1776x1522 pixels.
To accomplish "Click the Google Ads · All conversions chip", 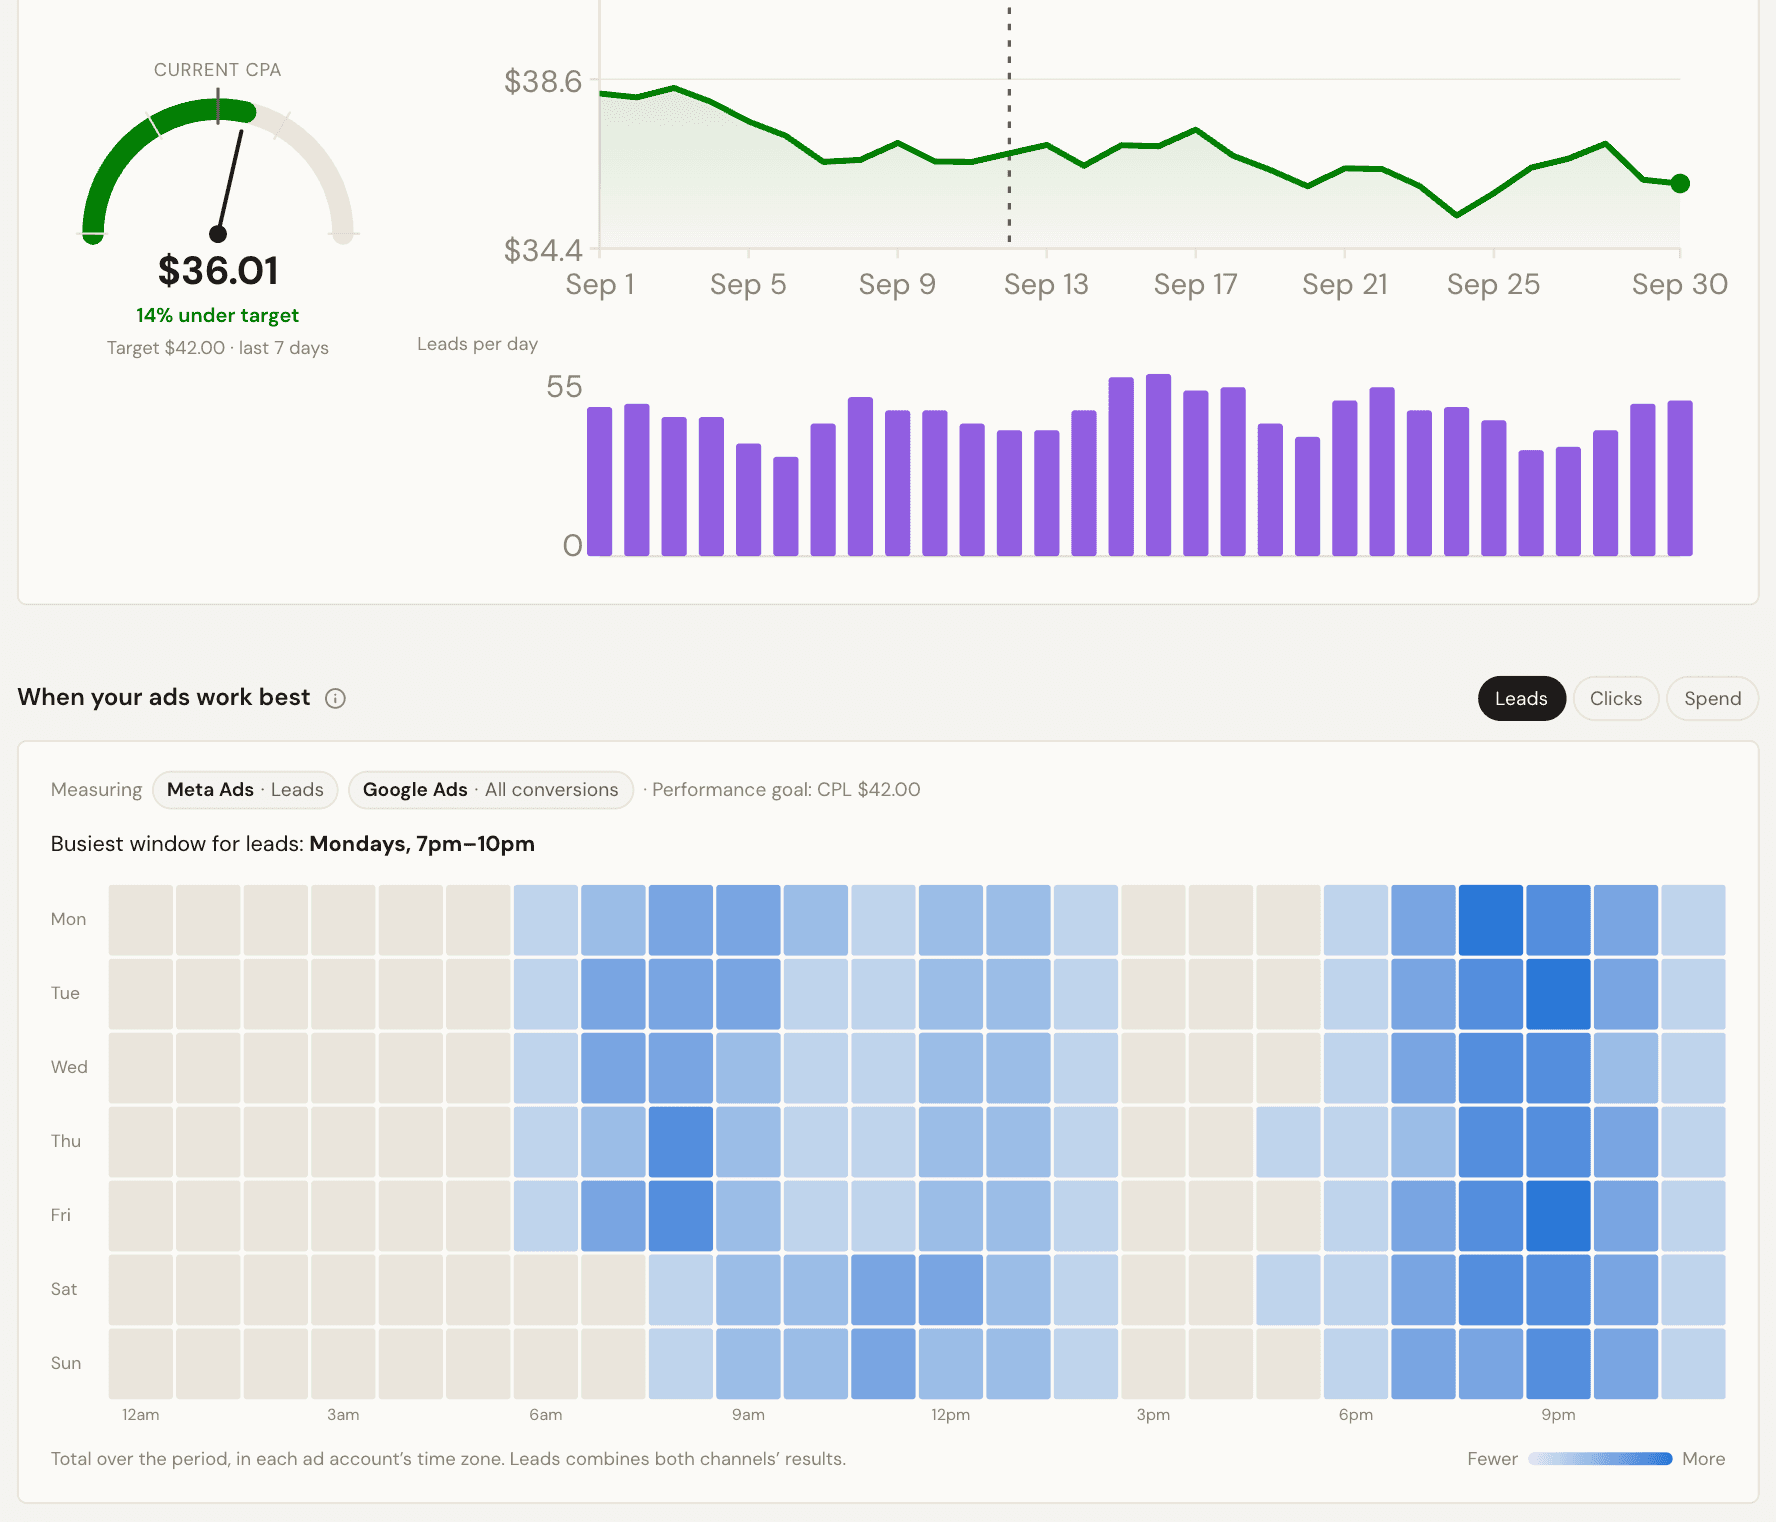I will [490, 790].
